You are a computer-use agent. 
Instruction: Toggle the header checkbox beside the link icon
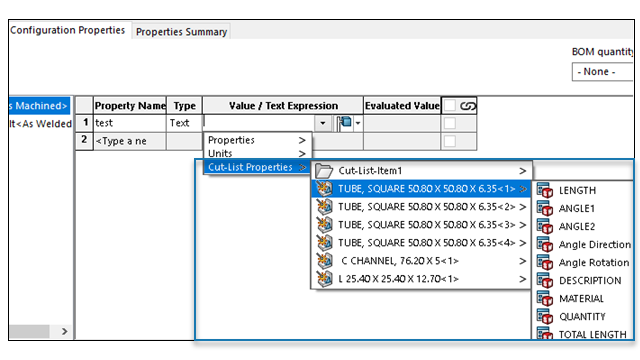(x=450, y=105)
